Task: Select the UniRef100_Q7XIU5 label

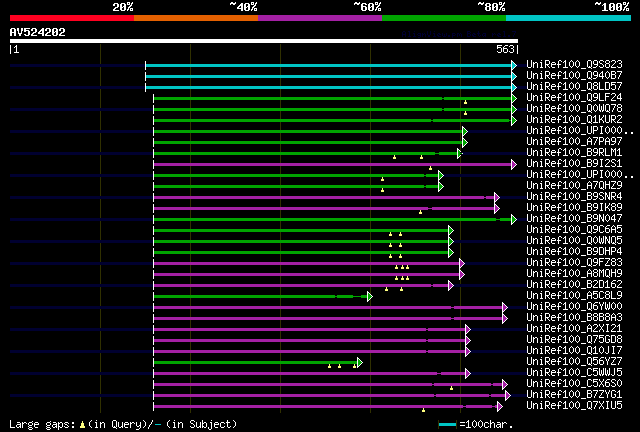Action: click(x=574, y=406)
